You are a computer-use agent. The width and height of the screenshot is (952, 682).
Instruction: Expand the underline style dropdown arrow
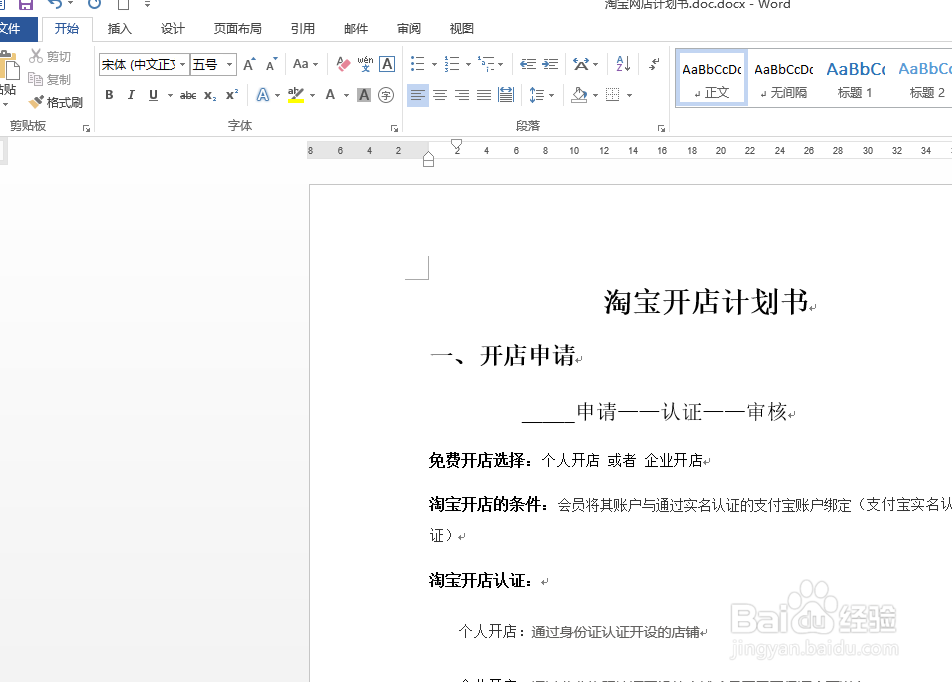tap(170, 95)
